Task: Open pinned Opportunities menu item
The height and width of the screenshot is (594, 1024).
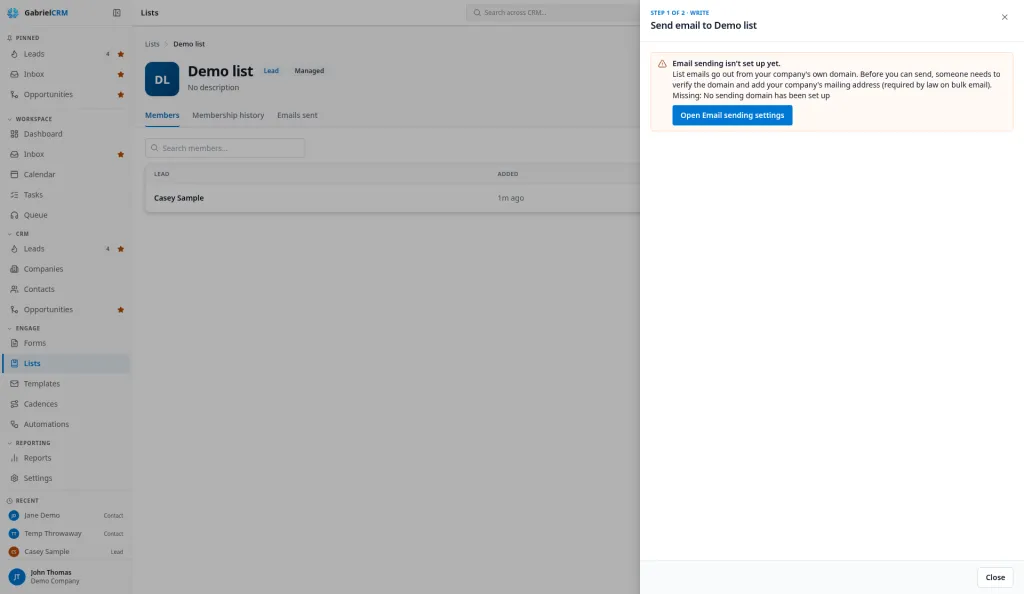Action: (65, 95)
